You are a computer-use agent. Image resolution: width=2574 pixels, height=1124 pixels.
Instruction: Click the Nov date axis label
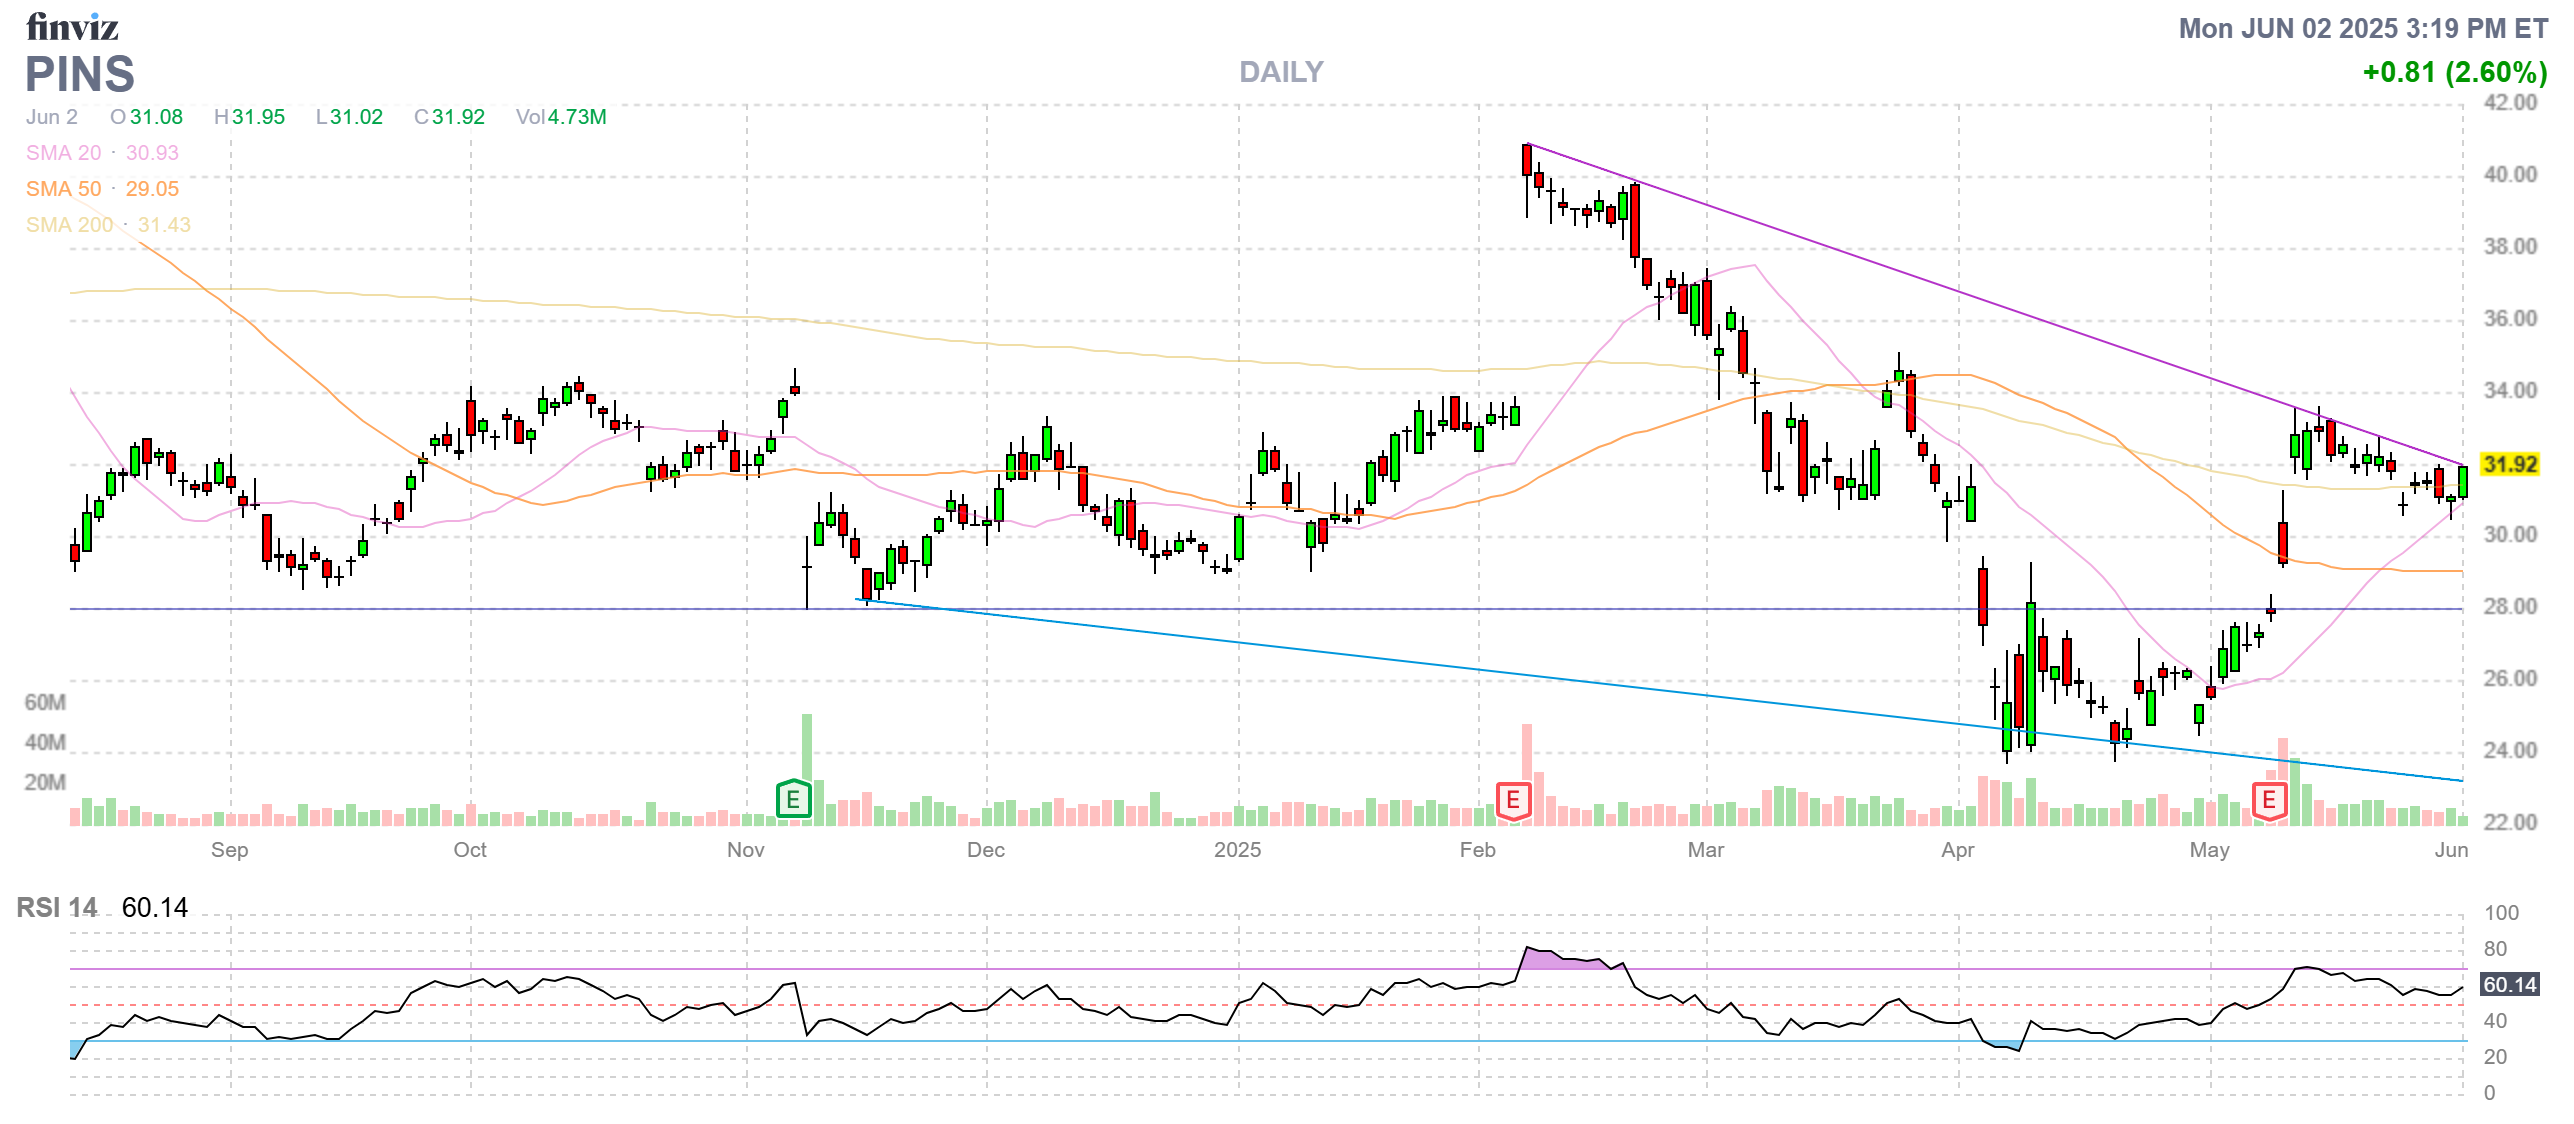click(x=745, y=850)
